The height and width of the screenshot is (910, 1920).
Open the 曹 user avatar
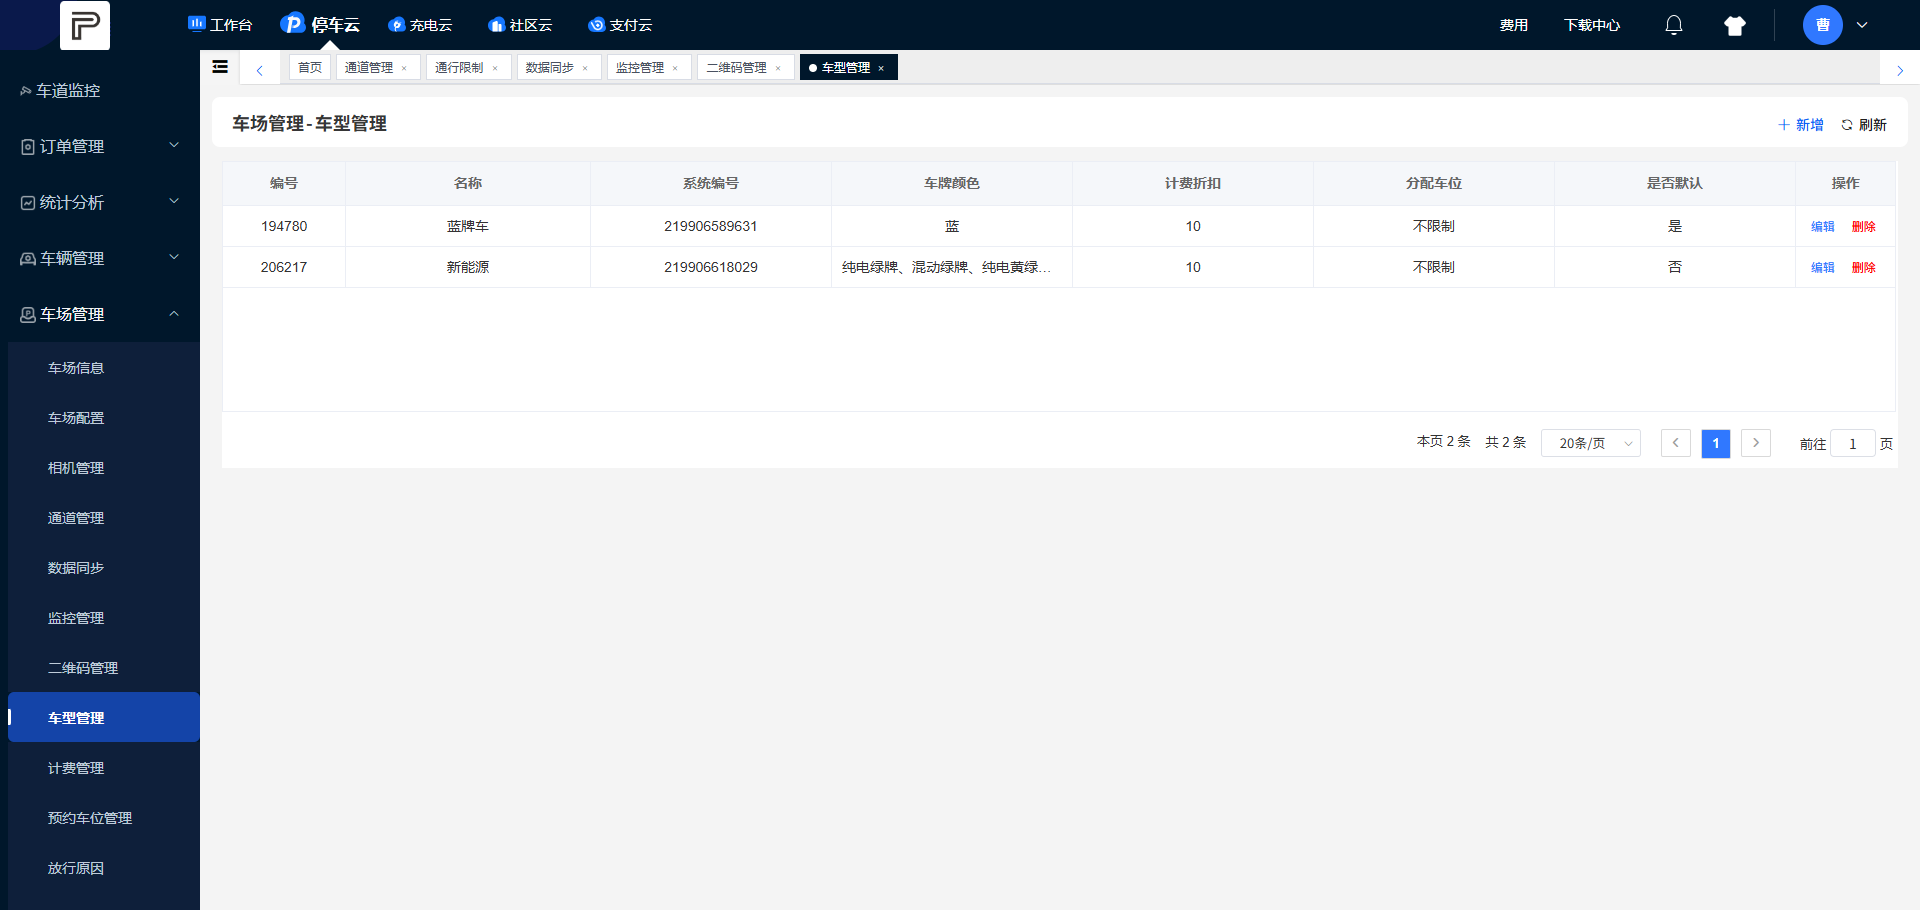(1823, 25)
